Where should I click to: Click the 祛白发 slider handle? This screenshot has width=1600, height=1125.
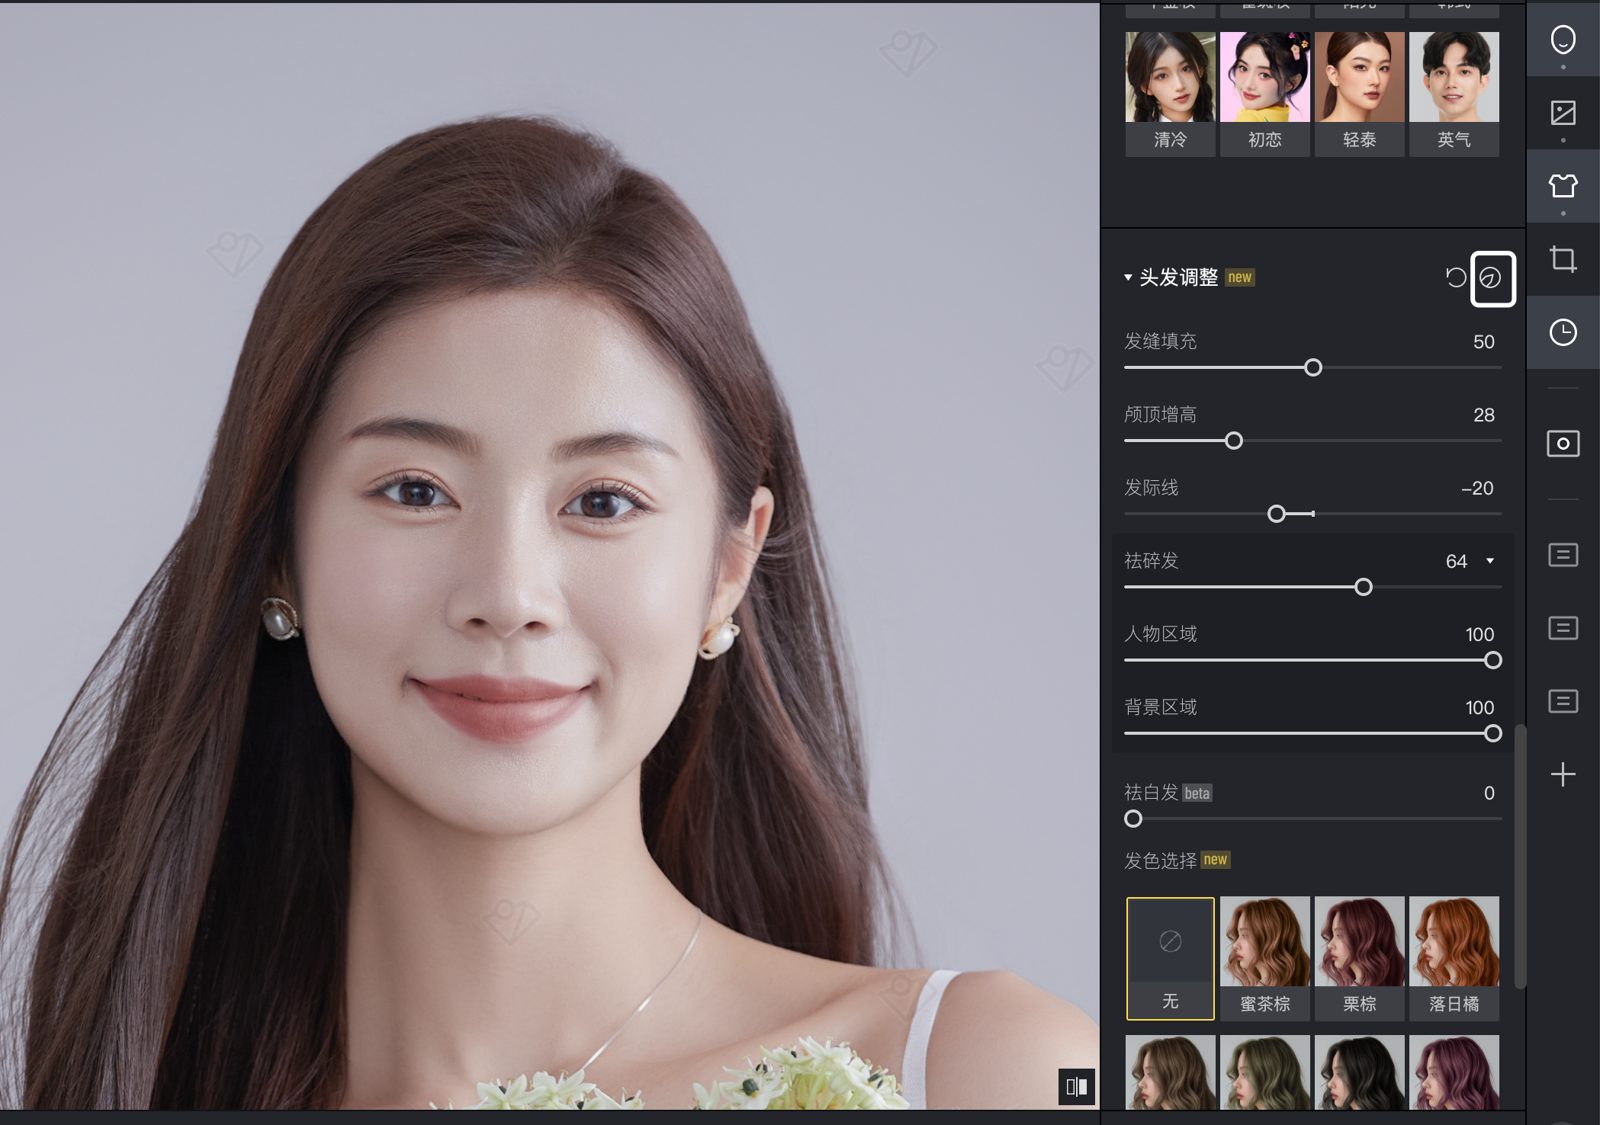[1133, 819]
